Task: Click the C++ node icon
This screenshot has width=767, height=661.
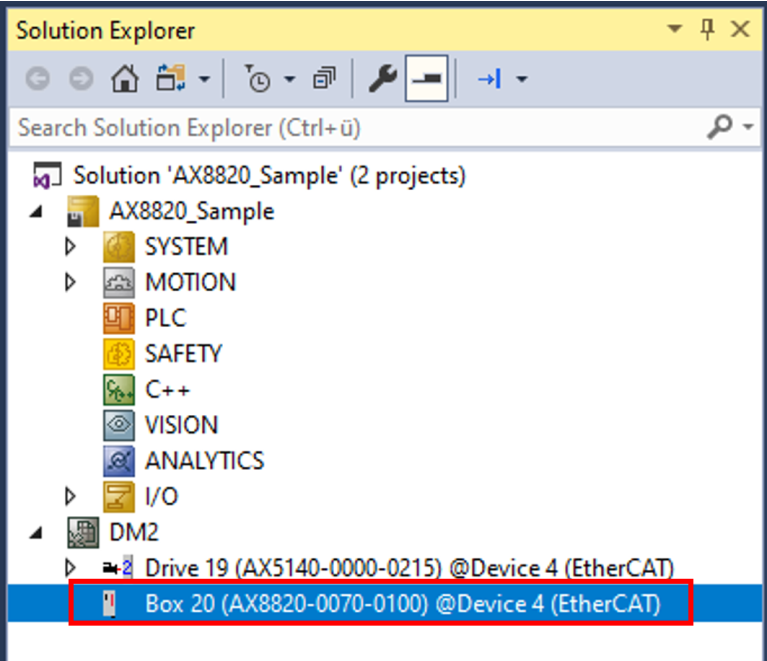Action: click(119, 389)
